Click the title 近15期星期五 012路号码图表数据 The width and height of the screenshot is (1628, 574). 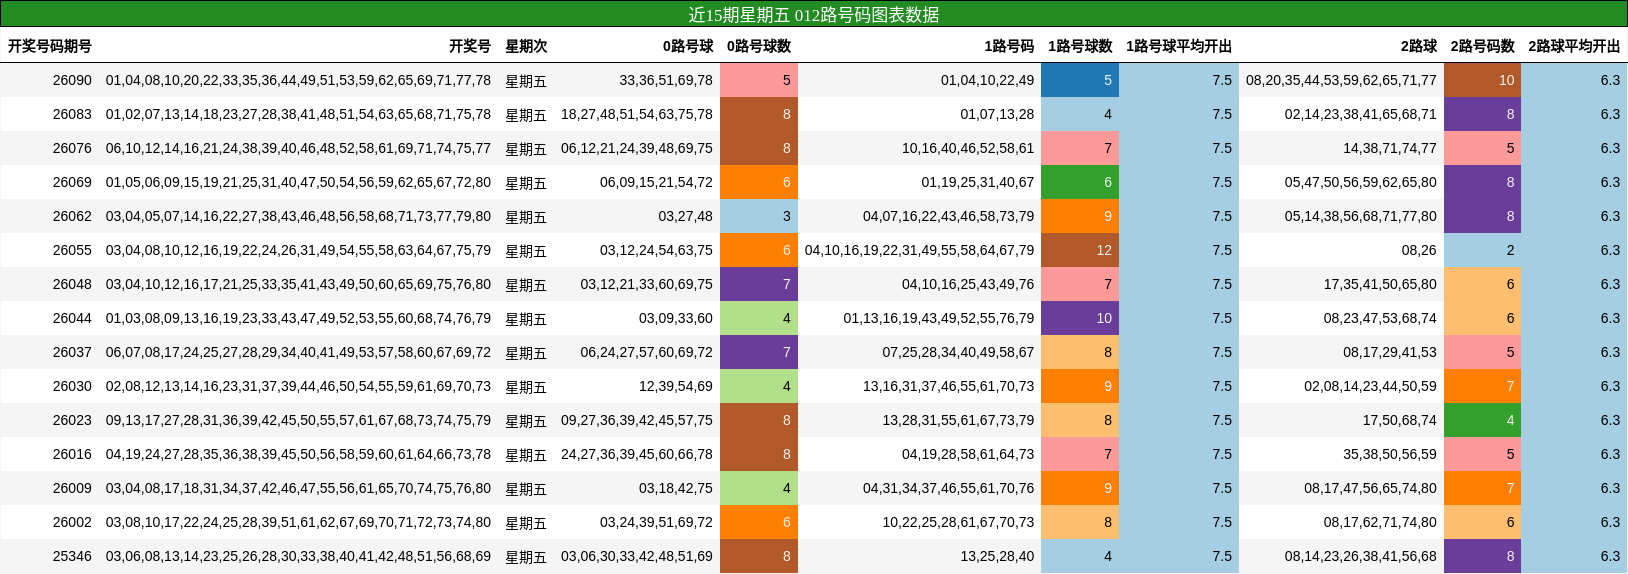click(814, 14)
